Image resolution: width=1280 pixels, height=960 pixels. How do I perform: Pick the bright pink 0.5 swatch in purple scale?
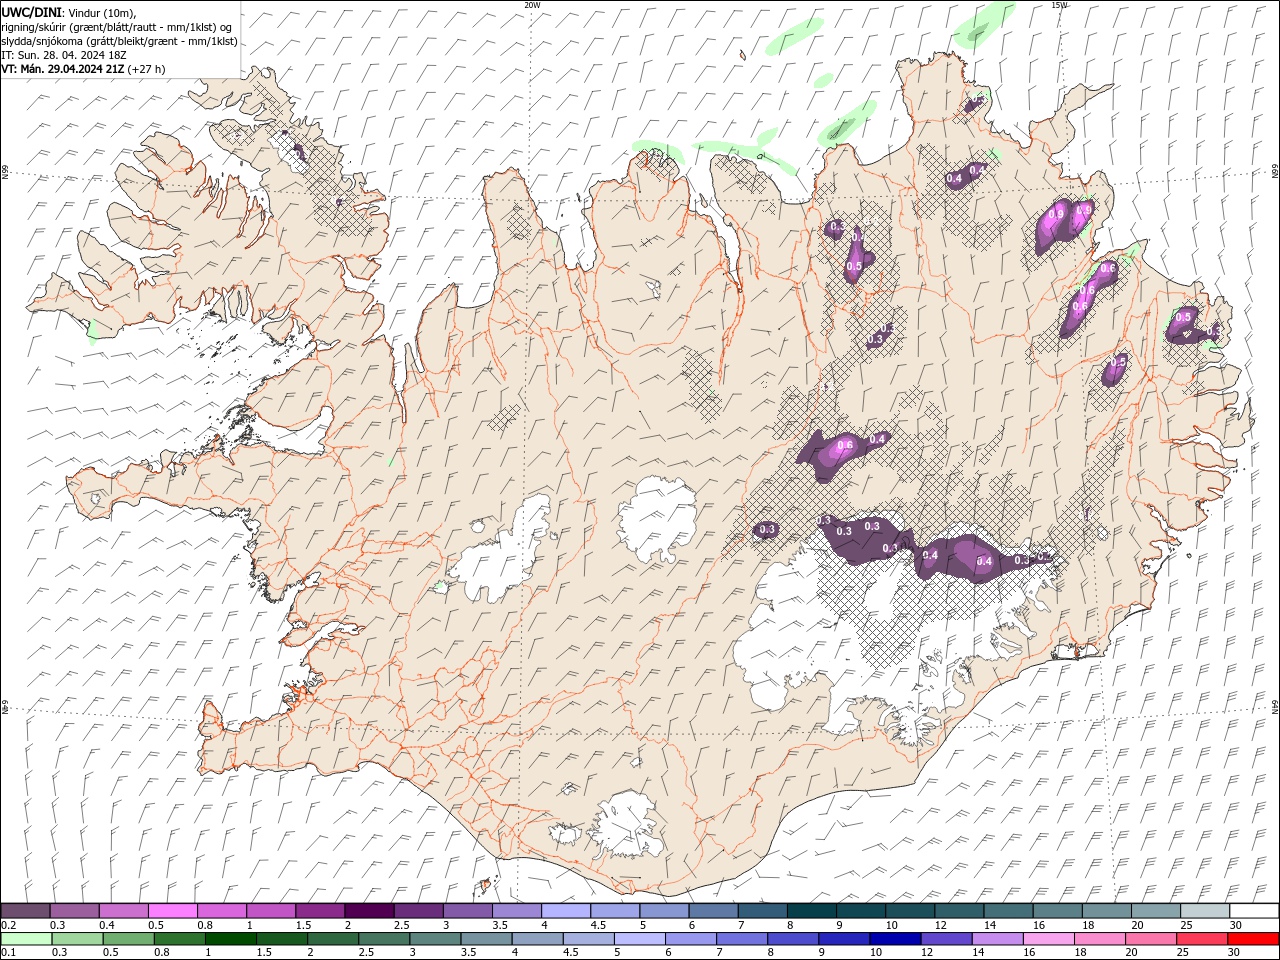(172, 910)
